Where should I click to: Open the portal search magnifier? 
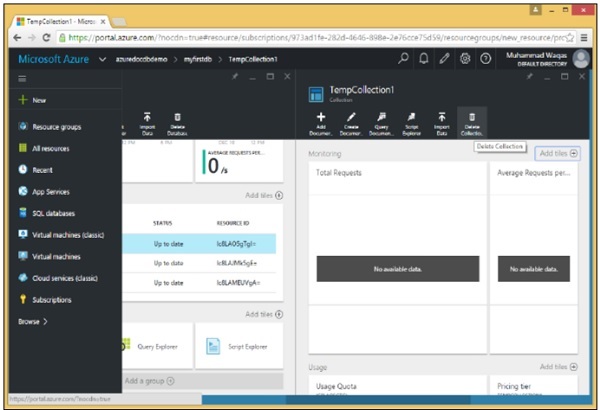point(403,59)
